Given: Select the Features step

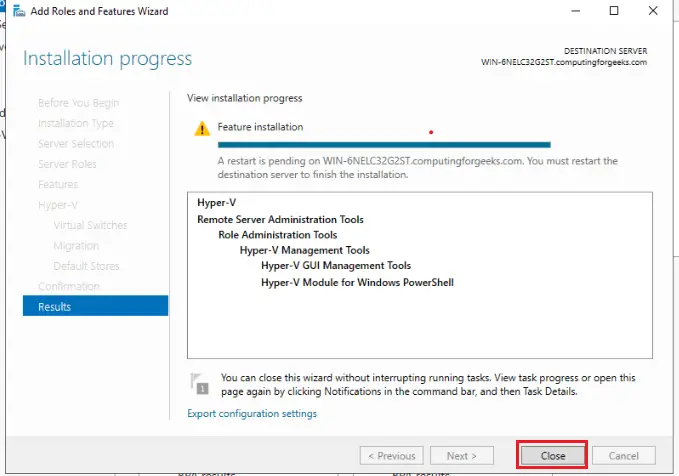Looking at the screenshot, I should coord(58,185).
